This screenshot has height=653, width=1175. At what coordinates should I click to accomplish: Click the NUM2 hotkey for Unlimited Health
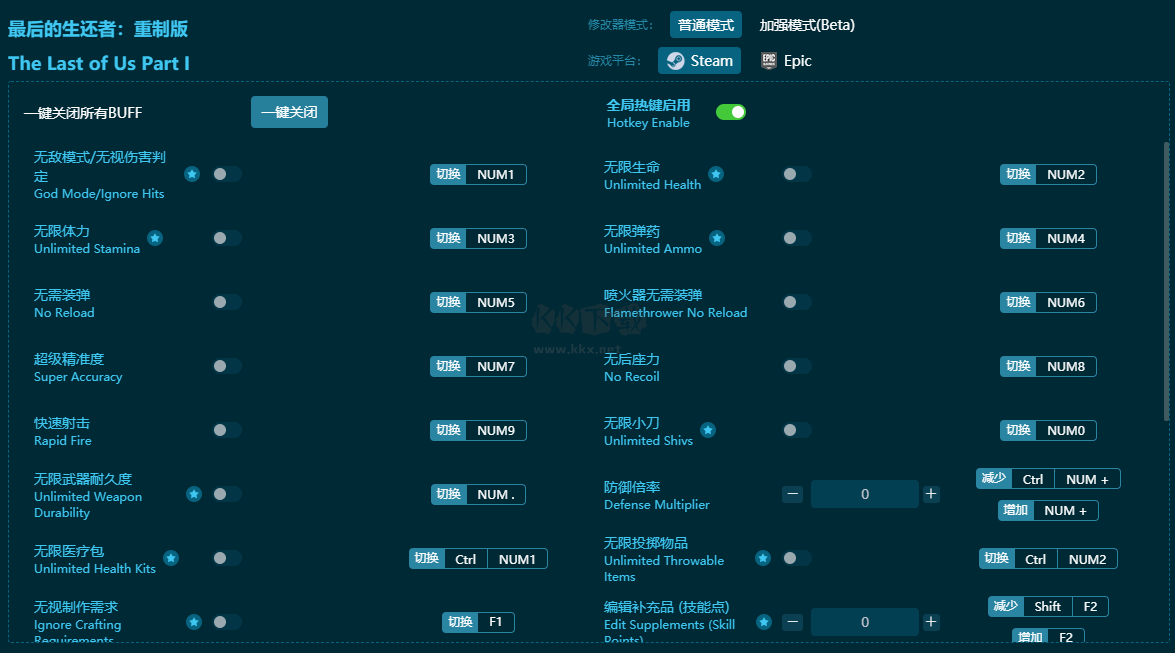1048,175
